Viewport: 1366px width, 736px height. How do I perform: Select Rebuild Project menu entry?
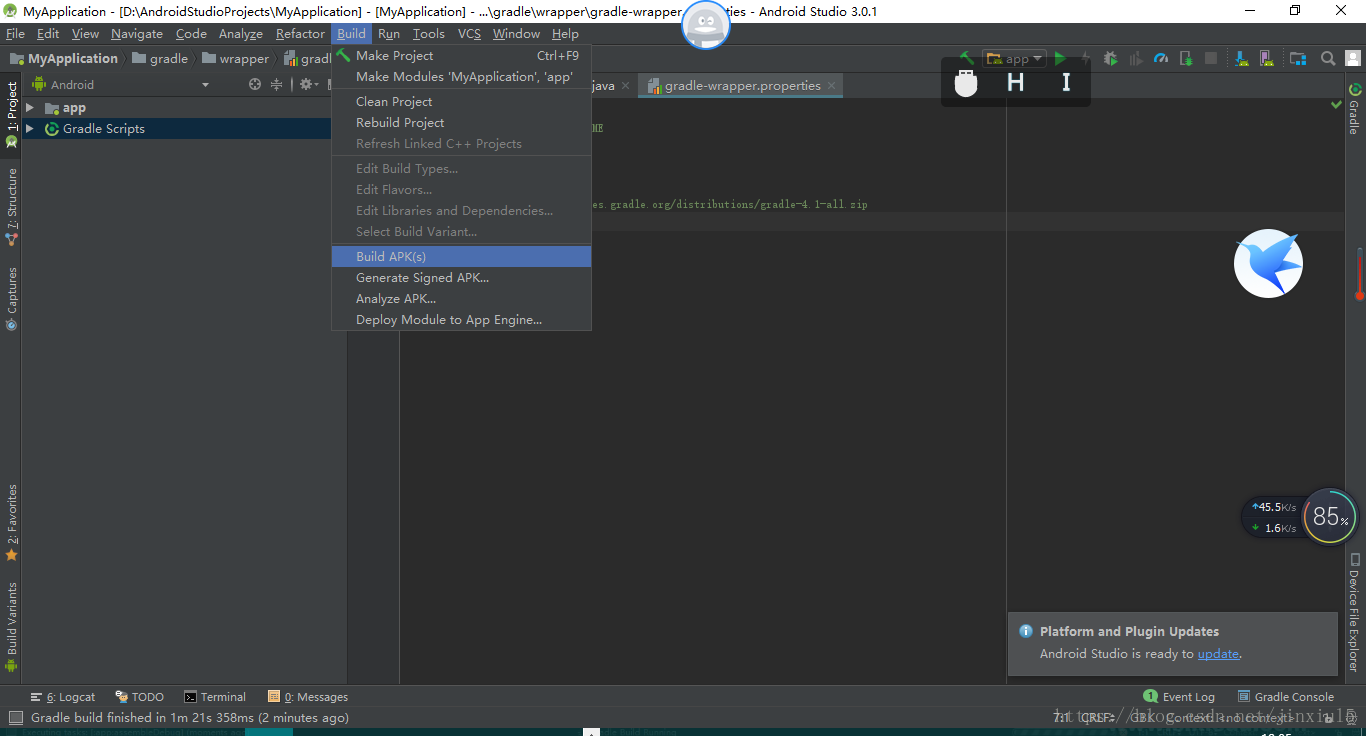pyautogui.click(x=461, y=123)
